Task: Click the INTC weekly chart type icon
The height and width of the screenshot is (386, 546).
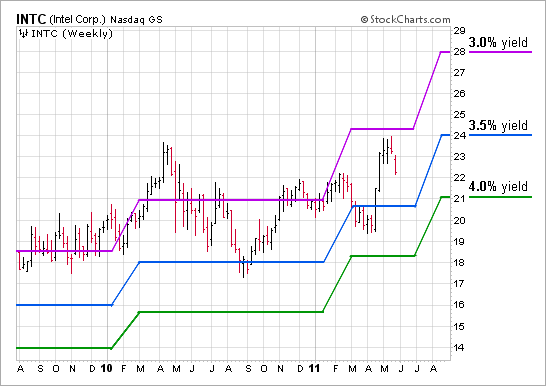Action: (x=23, y=34)
